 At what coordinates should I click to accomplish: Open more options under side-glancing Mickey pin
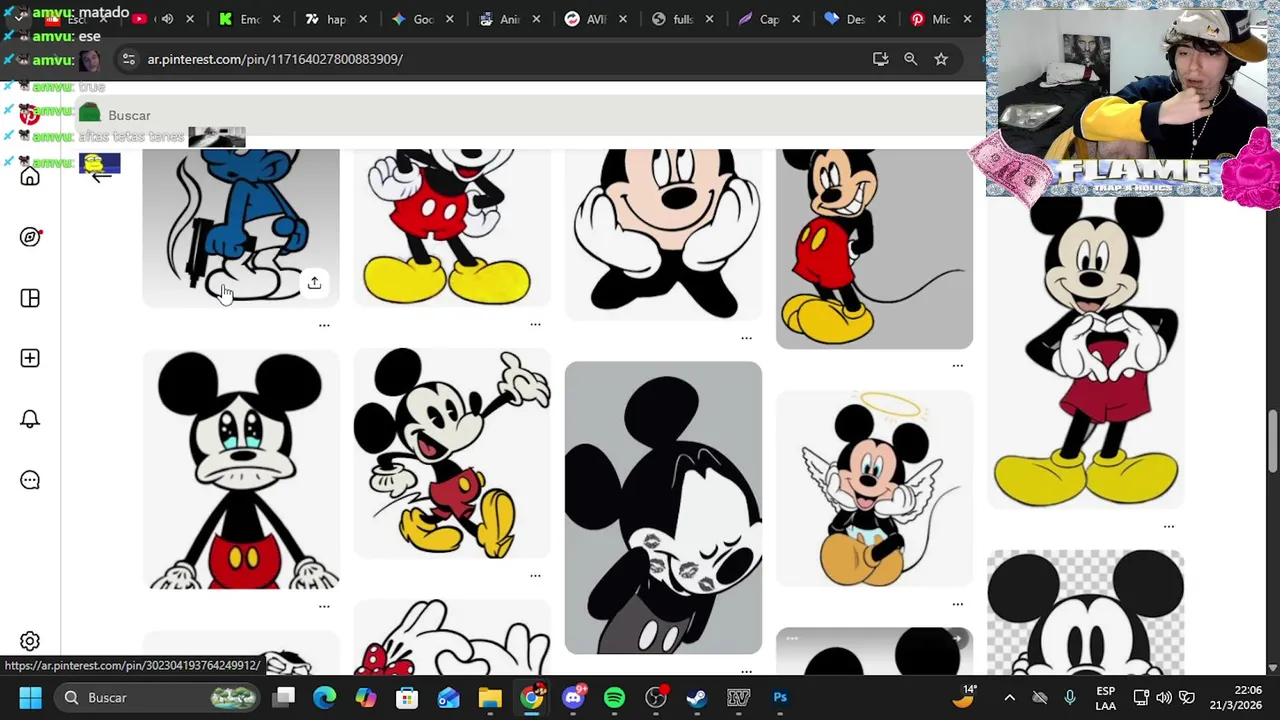pyautogui.click(x=957, y=366)
